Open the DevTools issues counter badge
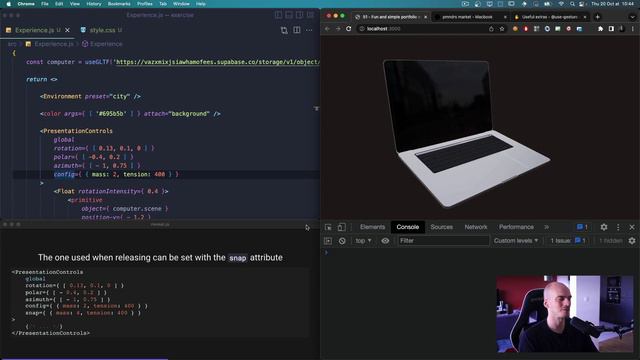Viewport: 640px width, 360px height. [x=582, y=227]
